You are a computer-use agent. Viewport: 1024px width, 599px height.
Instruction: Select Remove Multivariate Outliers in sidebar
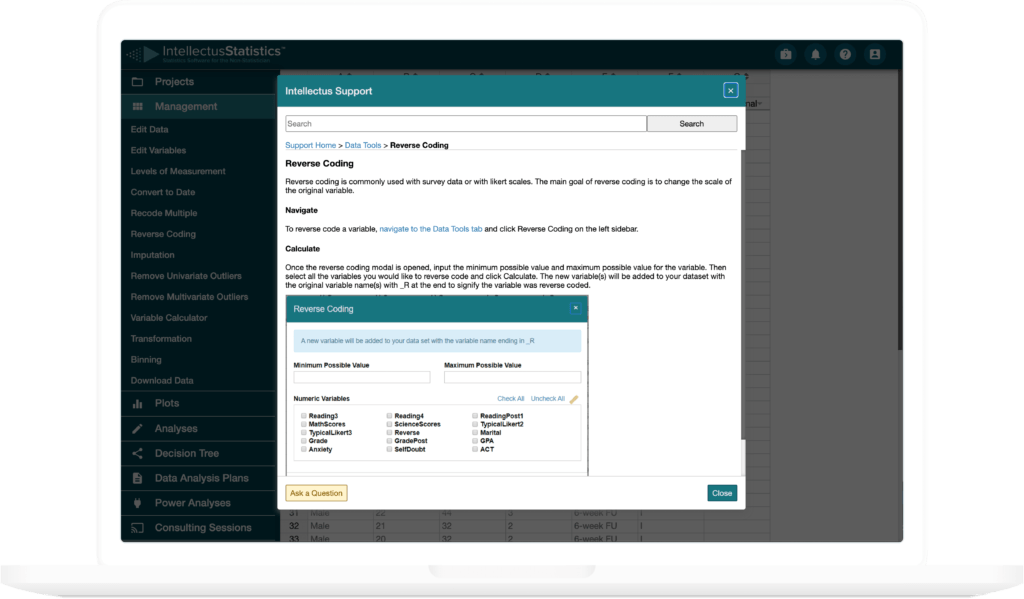(x=189, y=297)
